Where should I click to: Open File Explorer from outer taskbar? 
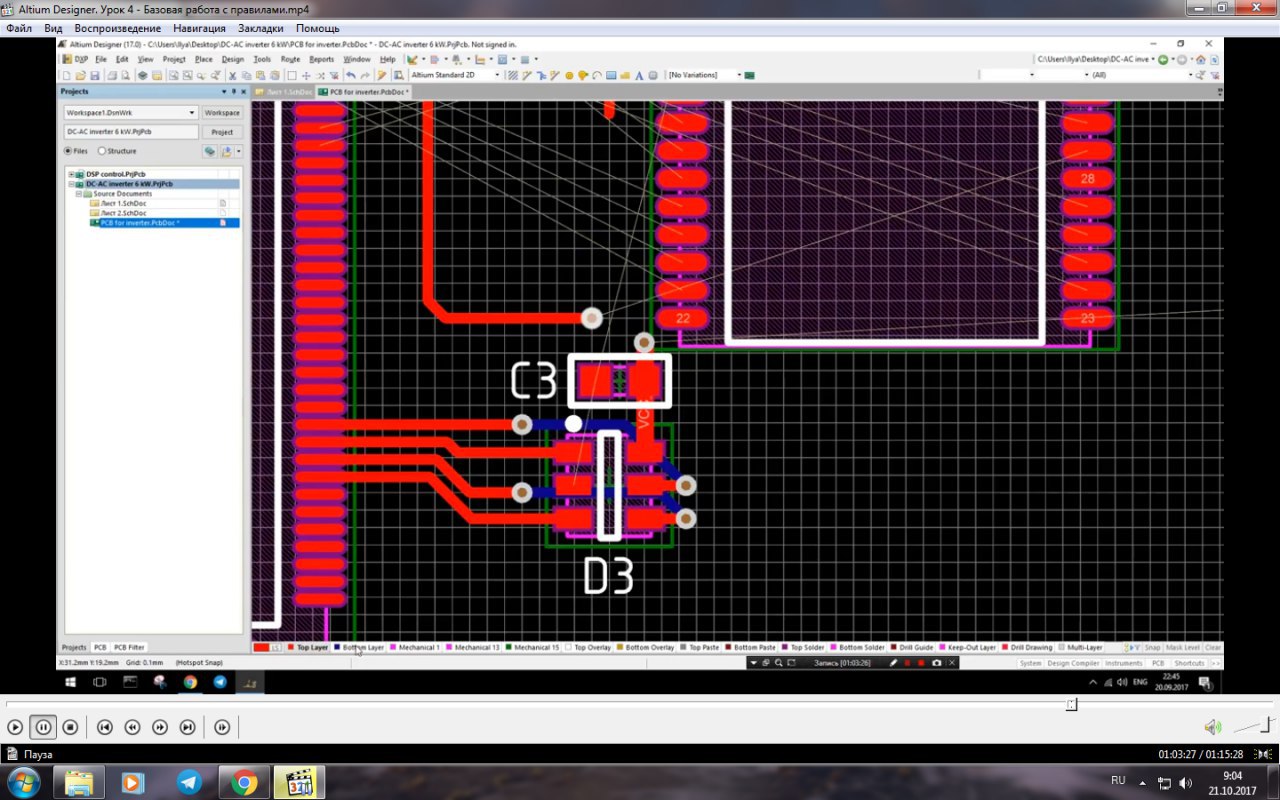(78, 782)
